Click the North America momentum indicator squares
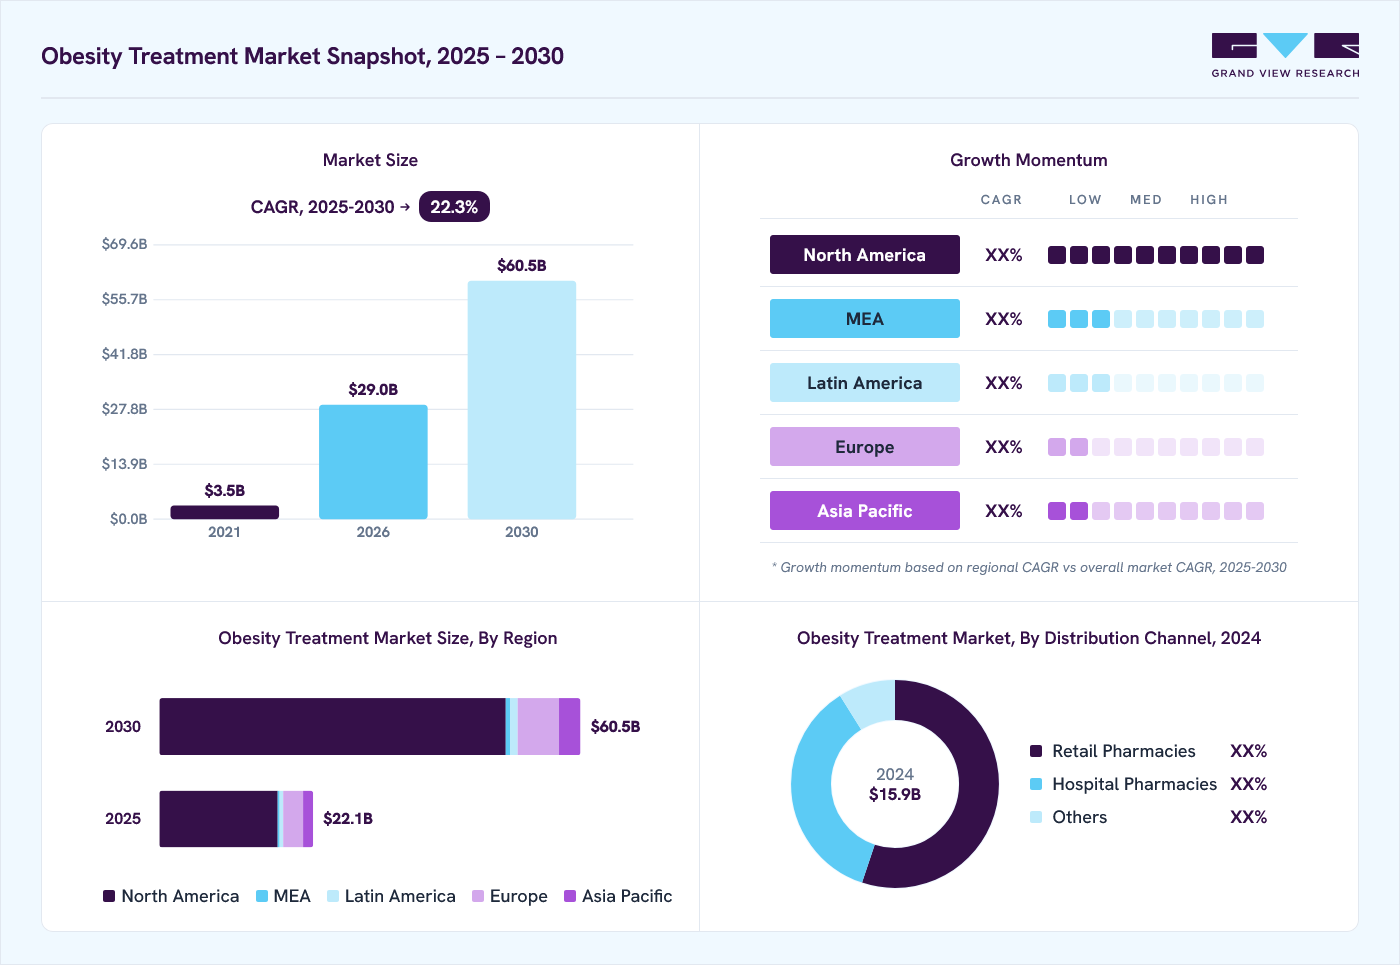Image resolution: width=1400 pixels, height=965 pixels. (1156, 255)
